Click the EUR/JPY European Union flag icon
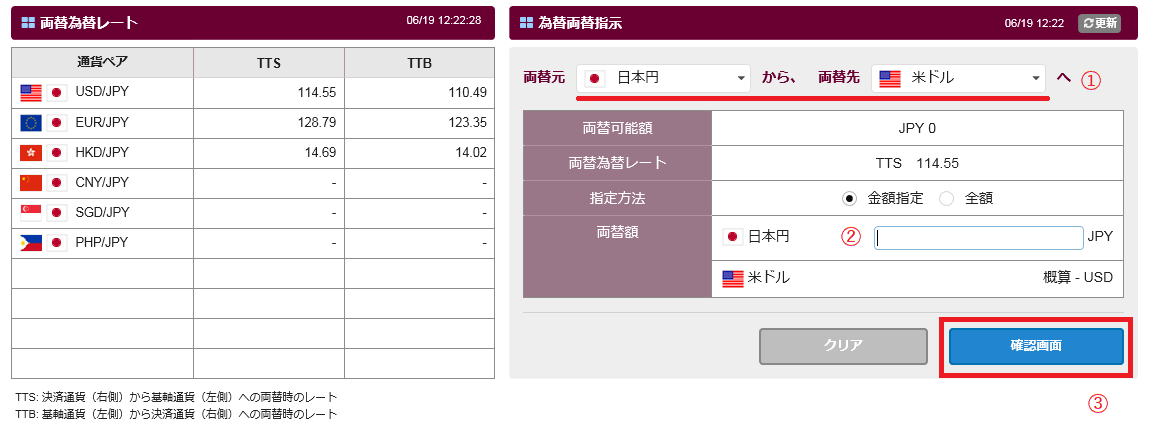This screenshot has height=429, width=1153. coord(31,123)
